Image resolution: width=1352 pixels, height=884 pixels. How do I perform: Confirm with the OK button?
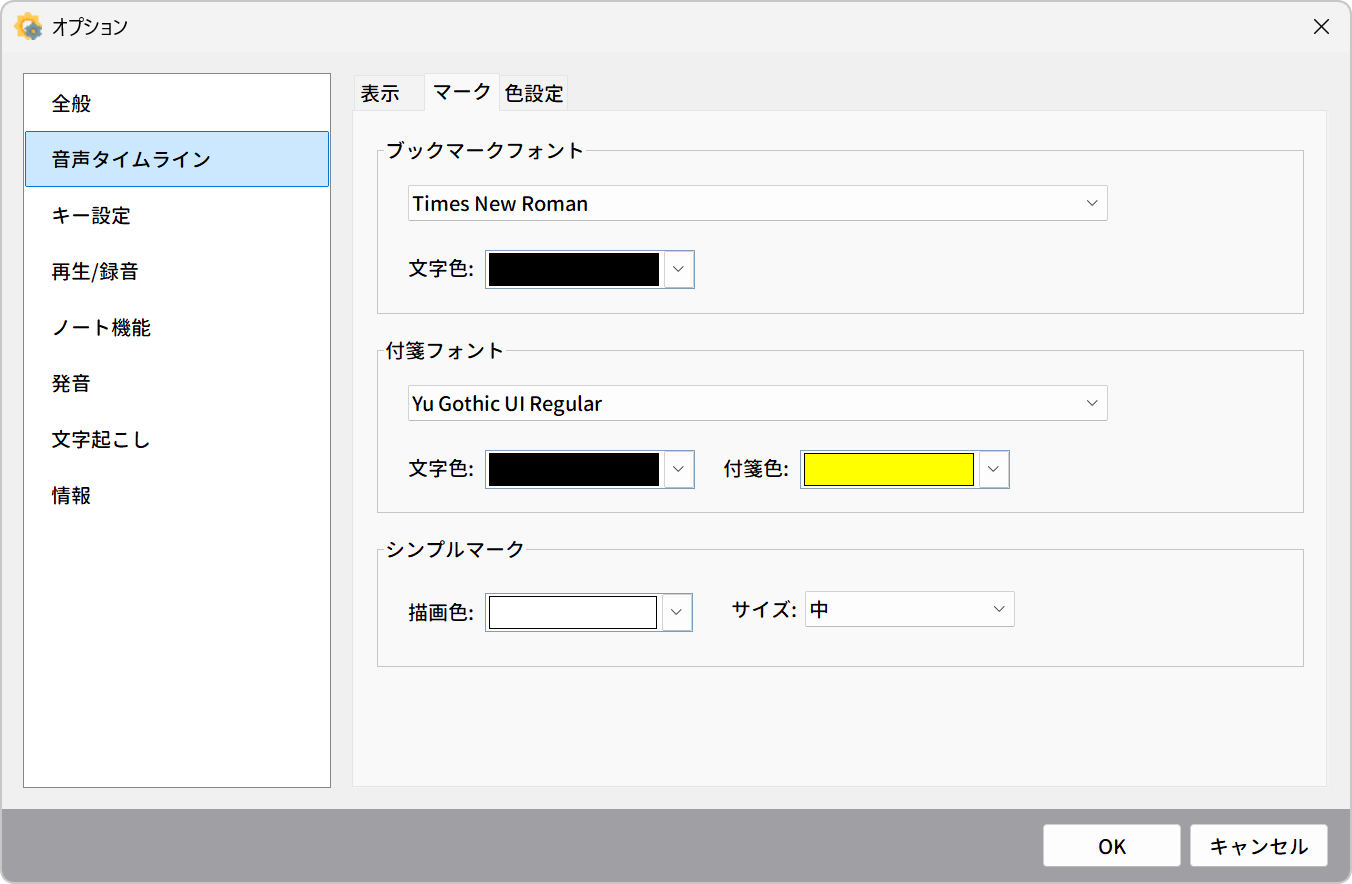pyautogui.click(x=1112, y=846)
